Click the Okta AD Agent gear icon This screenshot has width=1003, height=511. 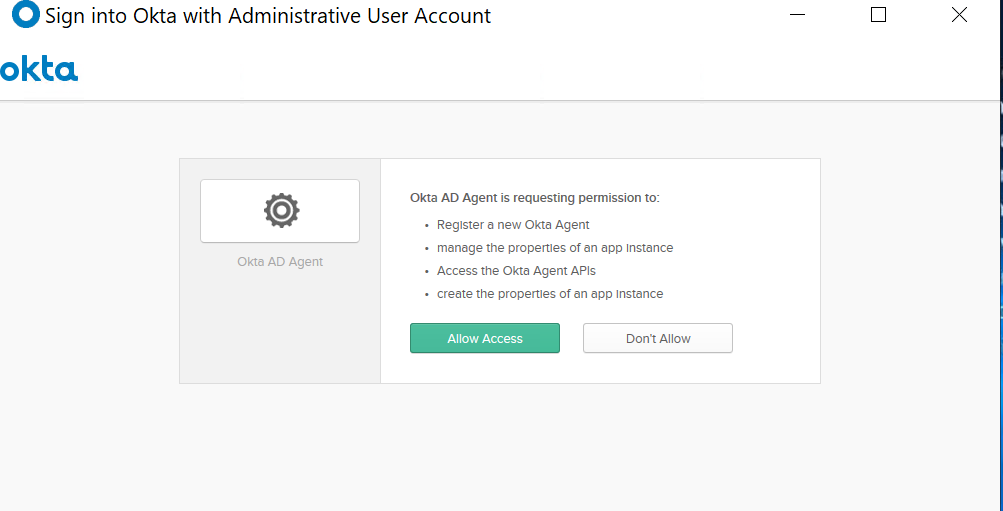281,210
